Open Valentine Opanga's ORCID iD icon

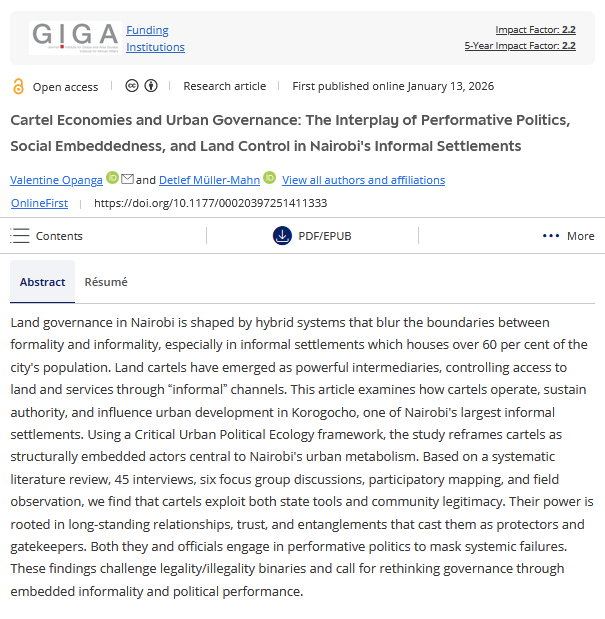(x=112, y=179)
